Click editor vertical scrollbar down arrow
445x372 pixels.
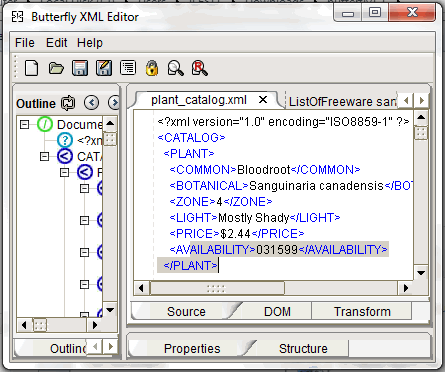tap(421, 273)
